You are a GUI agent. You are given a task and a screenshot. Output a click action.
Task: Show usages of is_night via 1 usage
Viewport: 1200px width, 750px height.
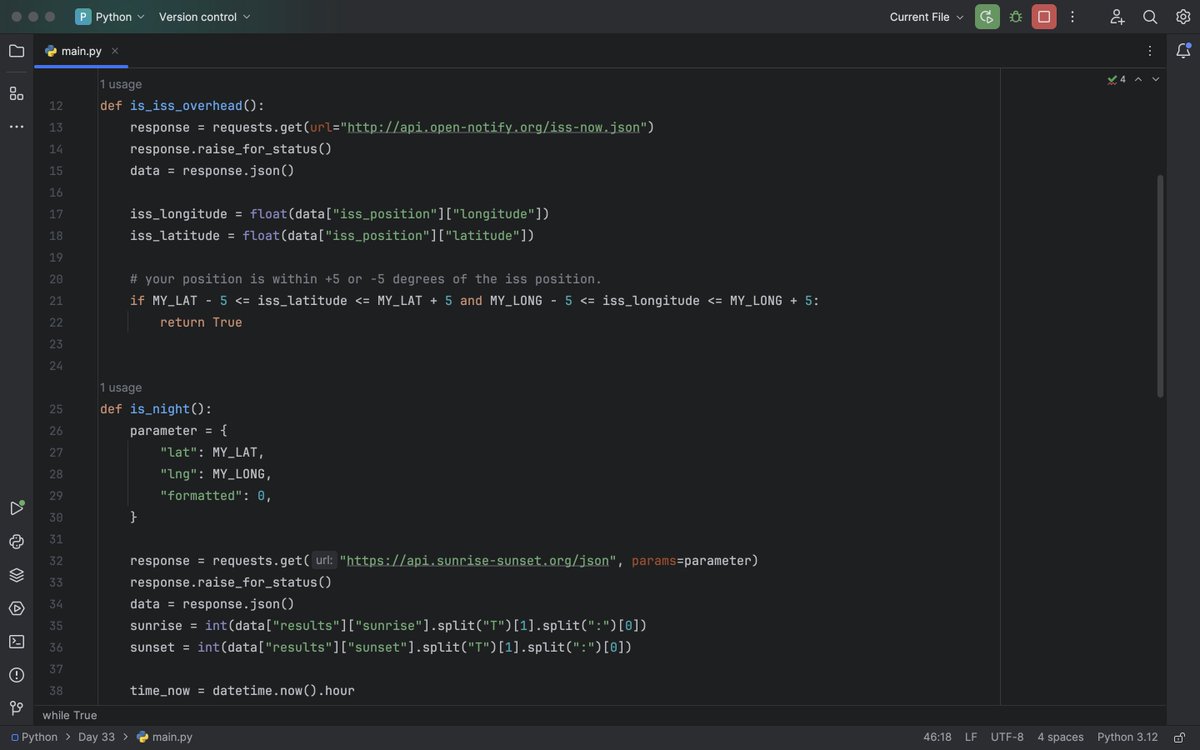121,387
